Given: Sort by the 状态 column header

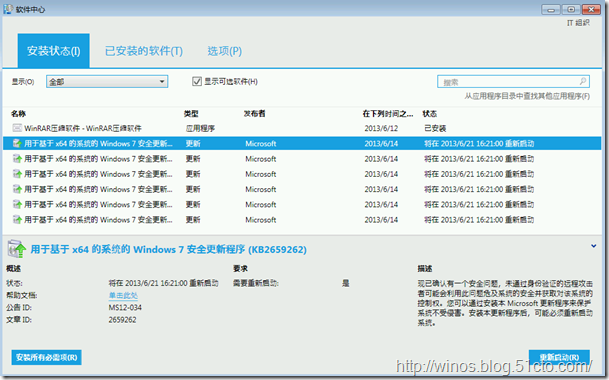Looking at the screenshot, I should click(x=430, y=113).
